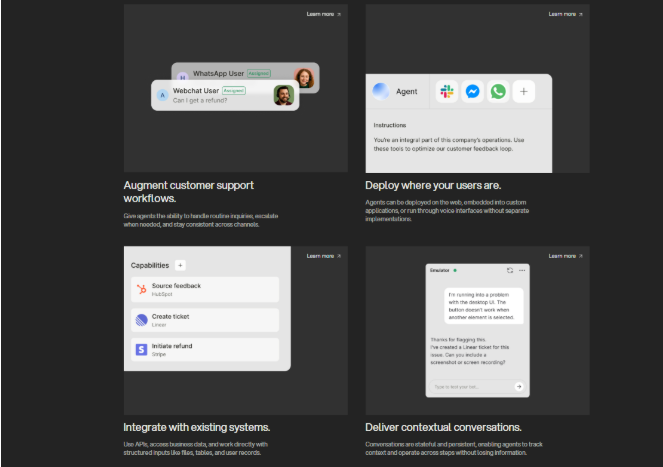
Task: Click the HubSpot icon beside Source feedback
Action: coord(141,289)
